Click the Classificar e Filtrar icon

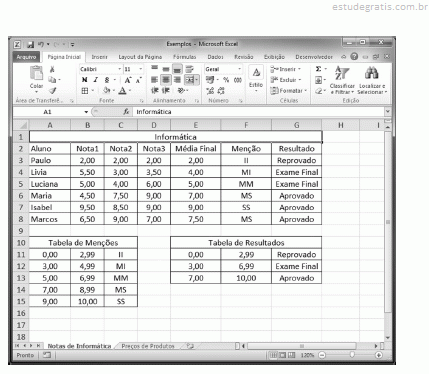point(342,73)
